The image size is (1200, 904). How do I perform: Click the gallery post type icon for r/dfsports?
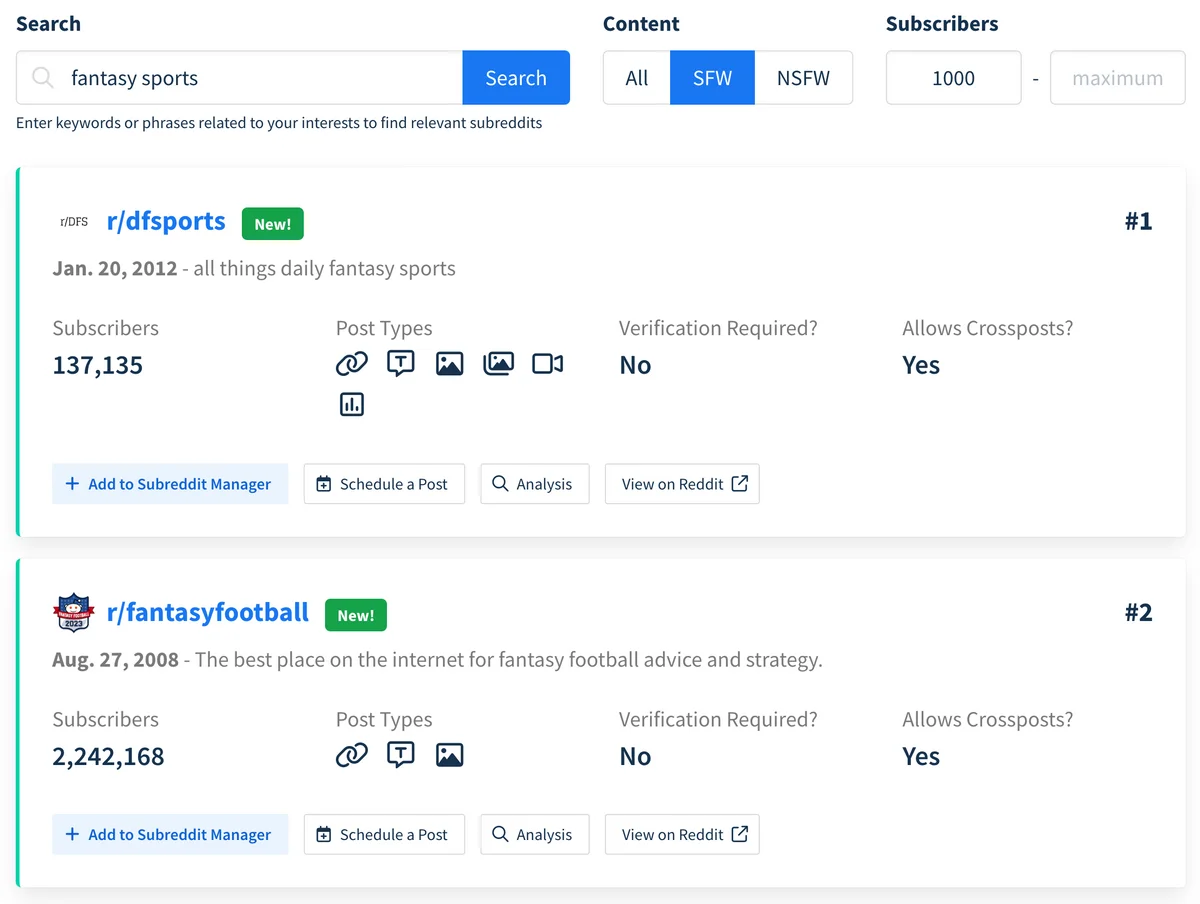pos(498,363)
